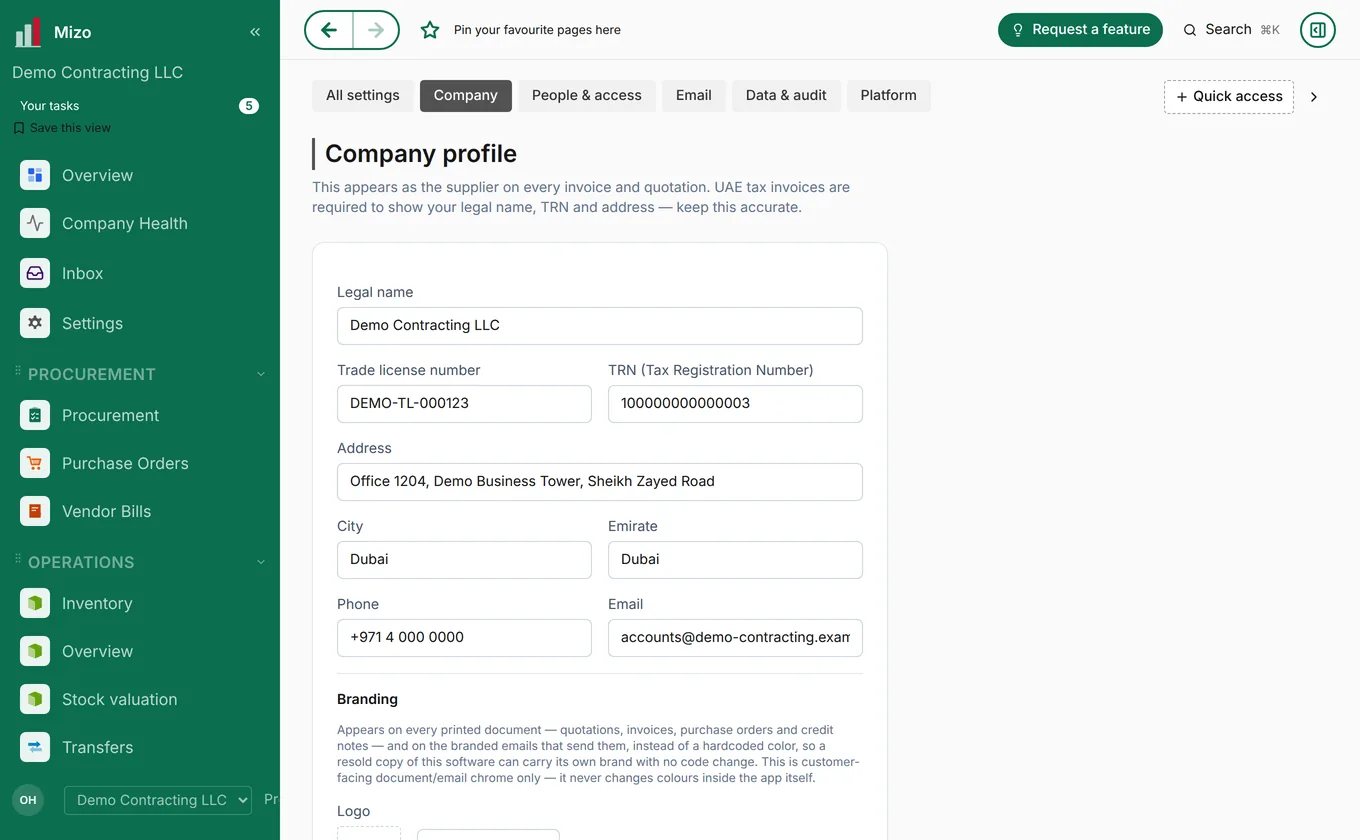Open the Search box in the header

pos(1232,30)
